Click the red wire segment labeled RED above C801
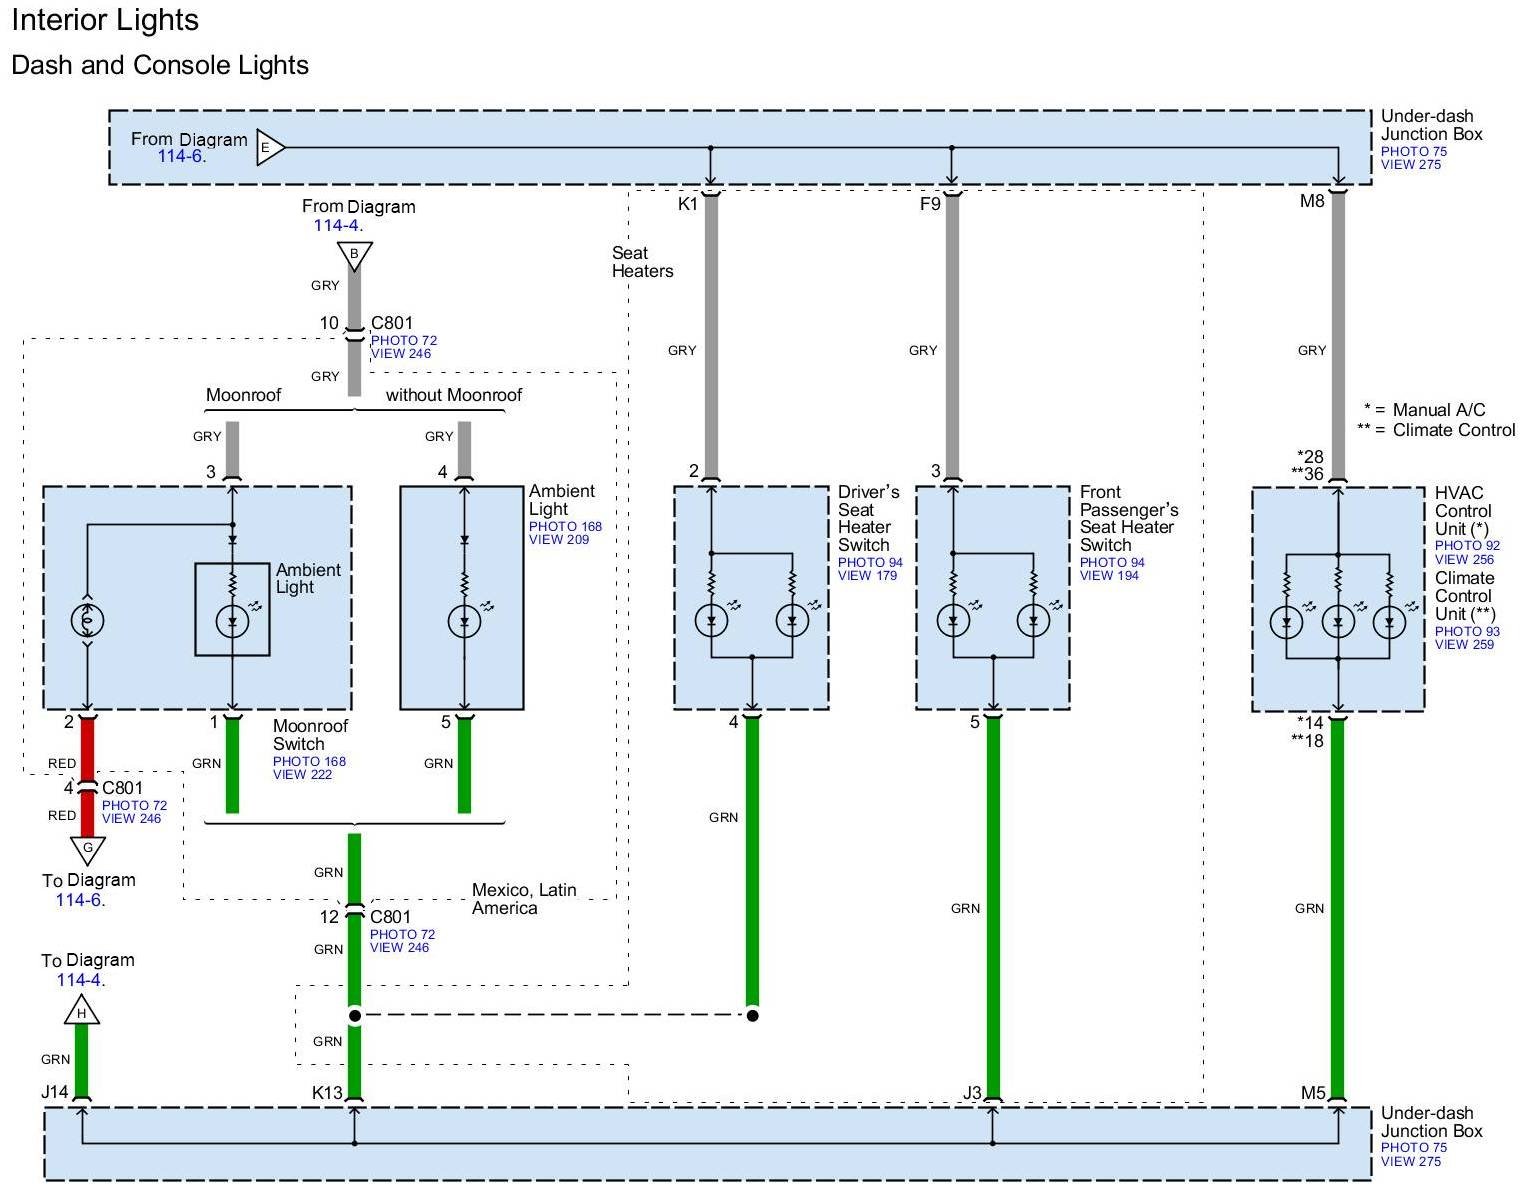 pyautogui.click(x=88, y=750)
